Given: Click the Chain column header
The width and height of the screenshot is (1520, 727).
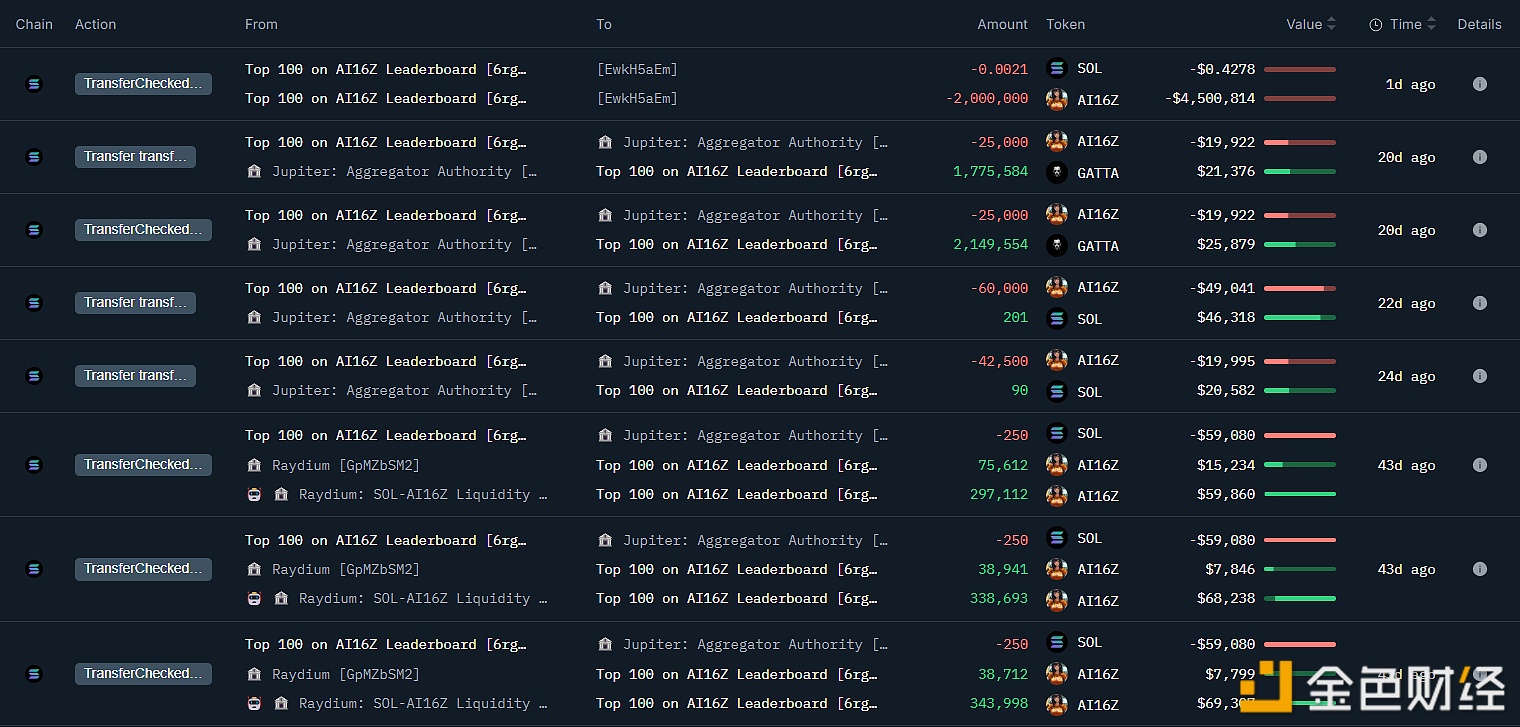Looking at the screenshot, I should click(34, 24).
